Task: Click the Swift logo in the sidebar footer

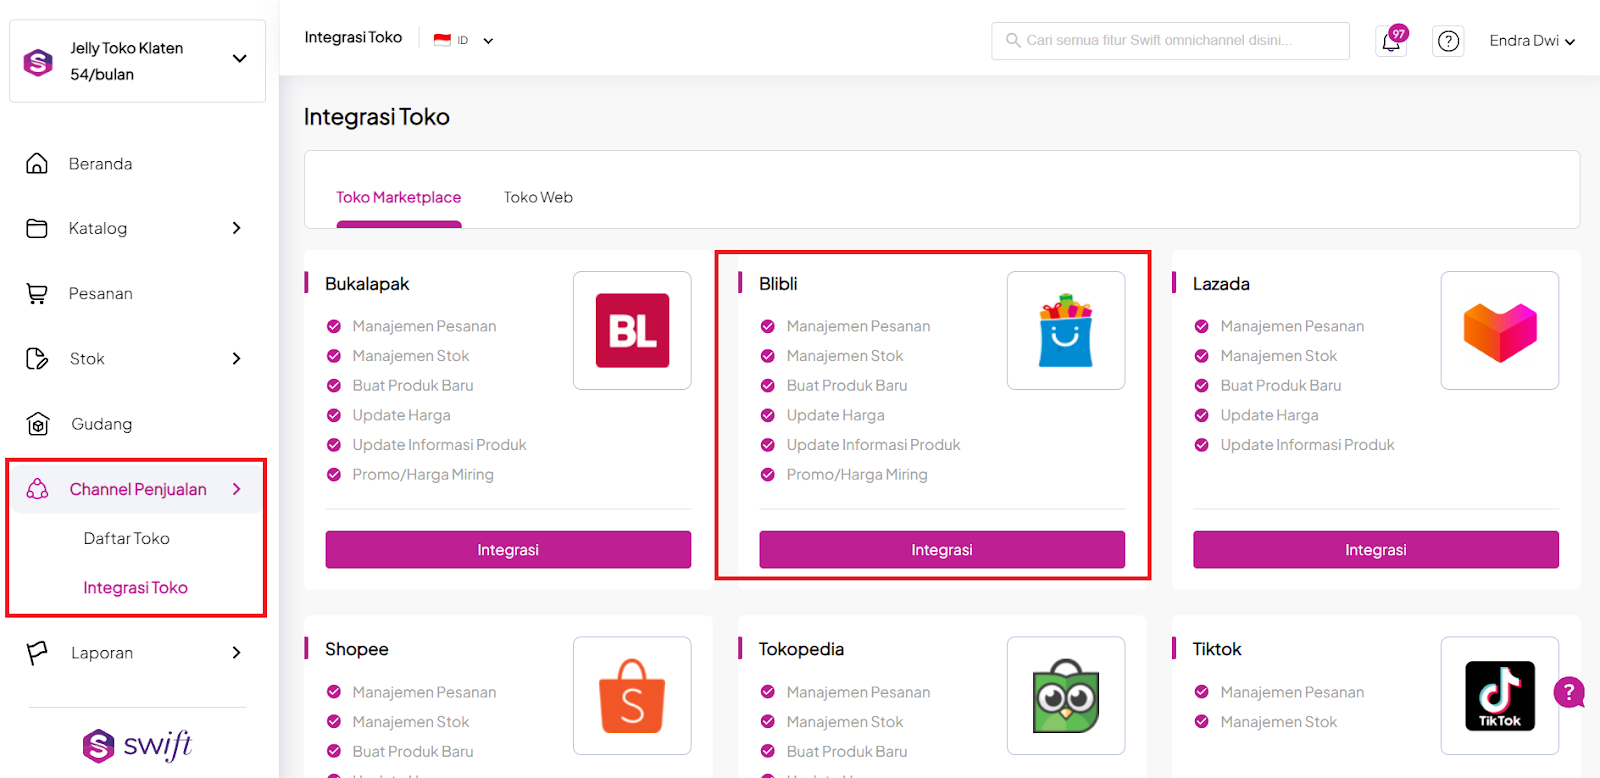Action: [137, 745]
